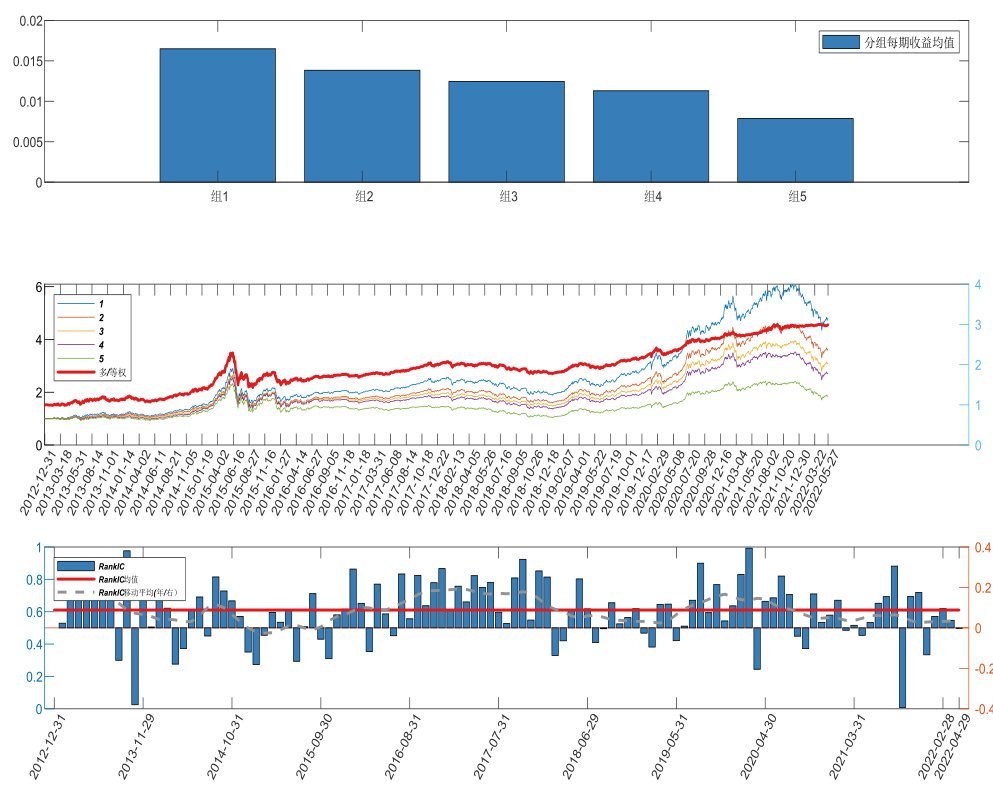Select the 组5 bar in the top chart
The height and width of the screenshot is (795, 993).
[795, 150]
